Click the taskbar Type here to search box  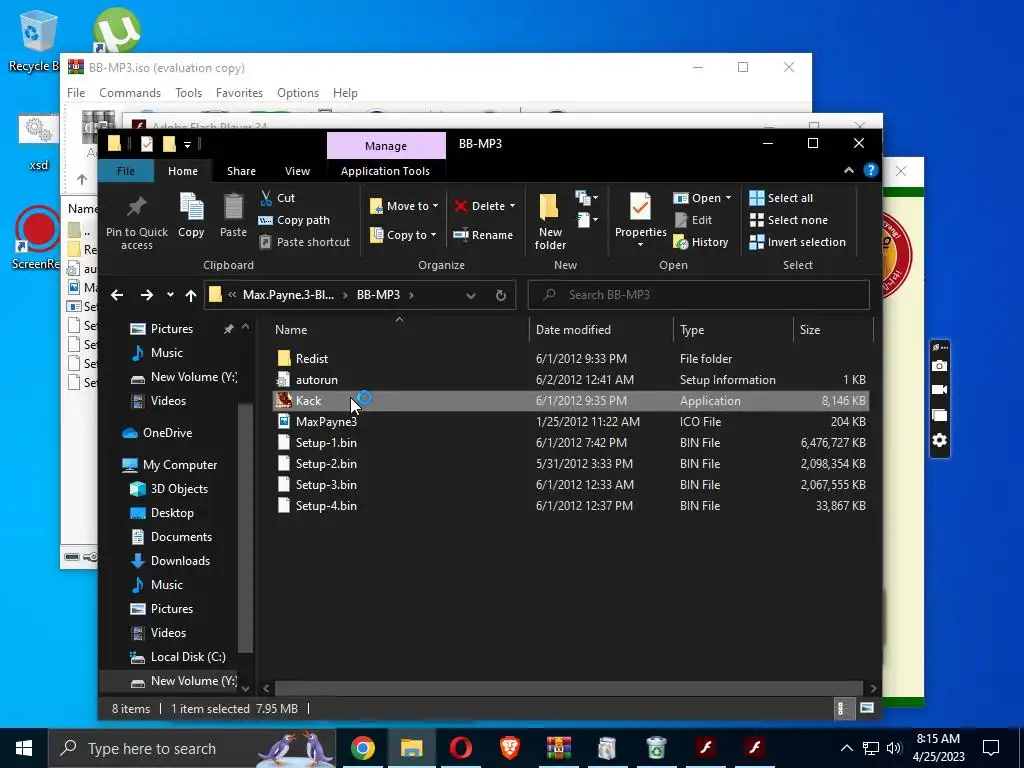(x=193, y=748)
